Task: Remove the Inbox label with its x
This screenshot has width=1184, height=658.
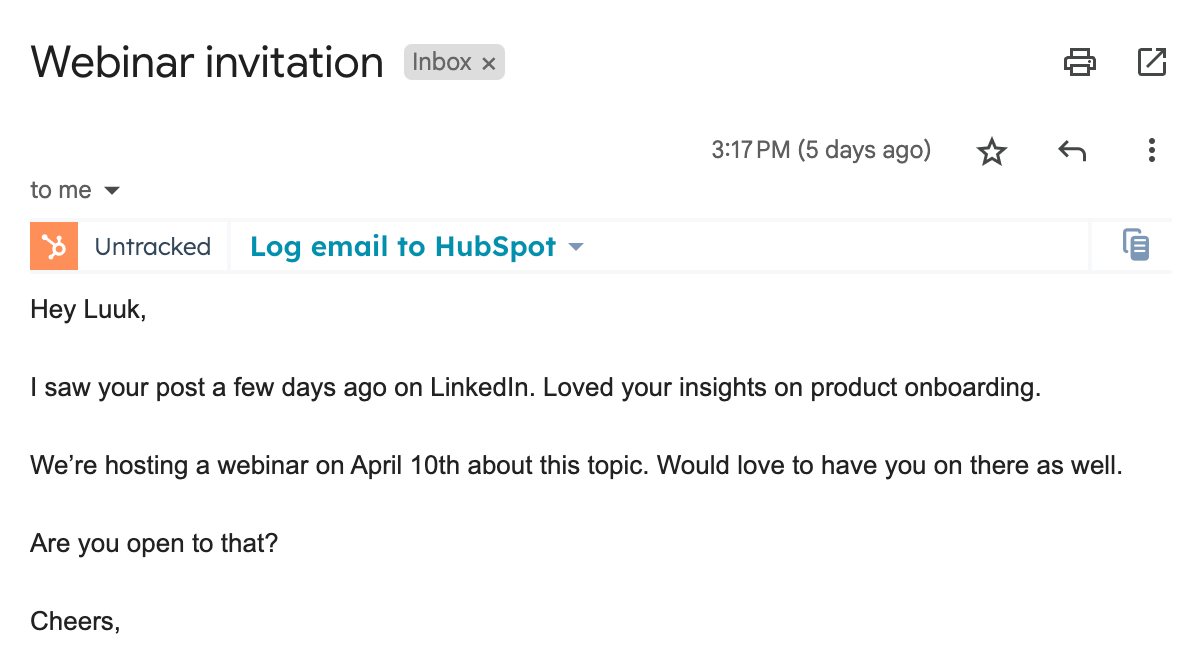Action: click(x=489, y=64)
